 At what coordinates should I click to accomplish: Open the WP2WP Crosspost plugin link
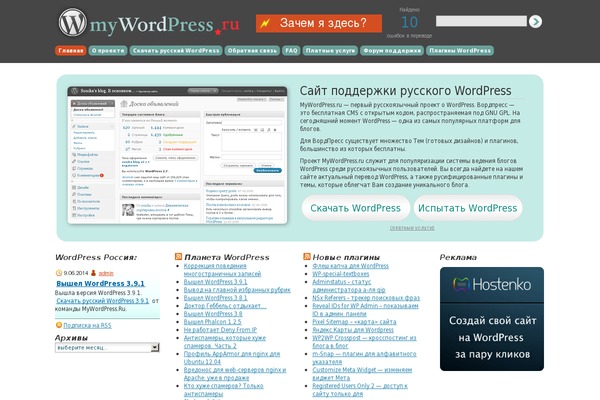tap(364, 342)
